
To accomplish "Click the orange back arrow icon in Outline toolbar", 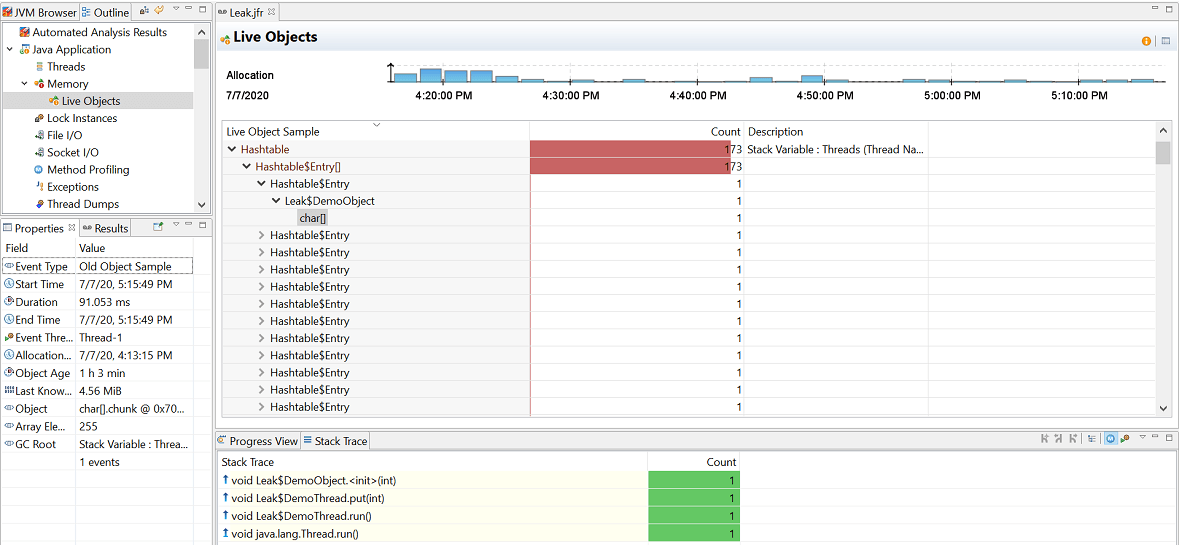I will pos(159,10).
